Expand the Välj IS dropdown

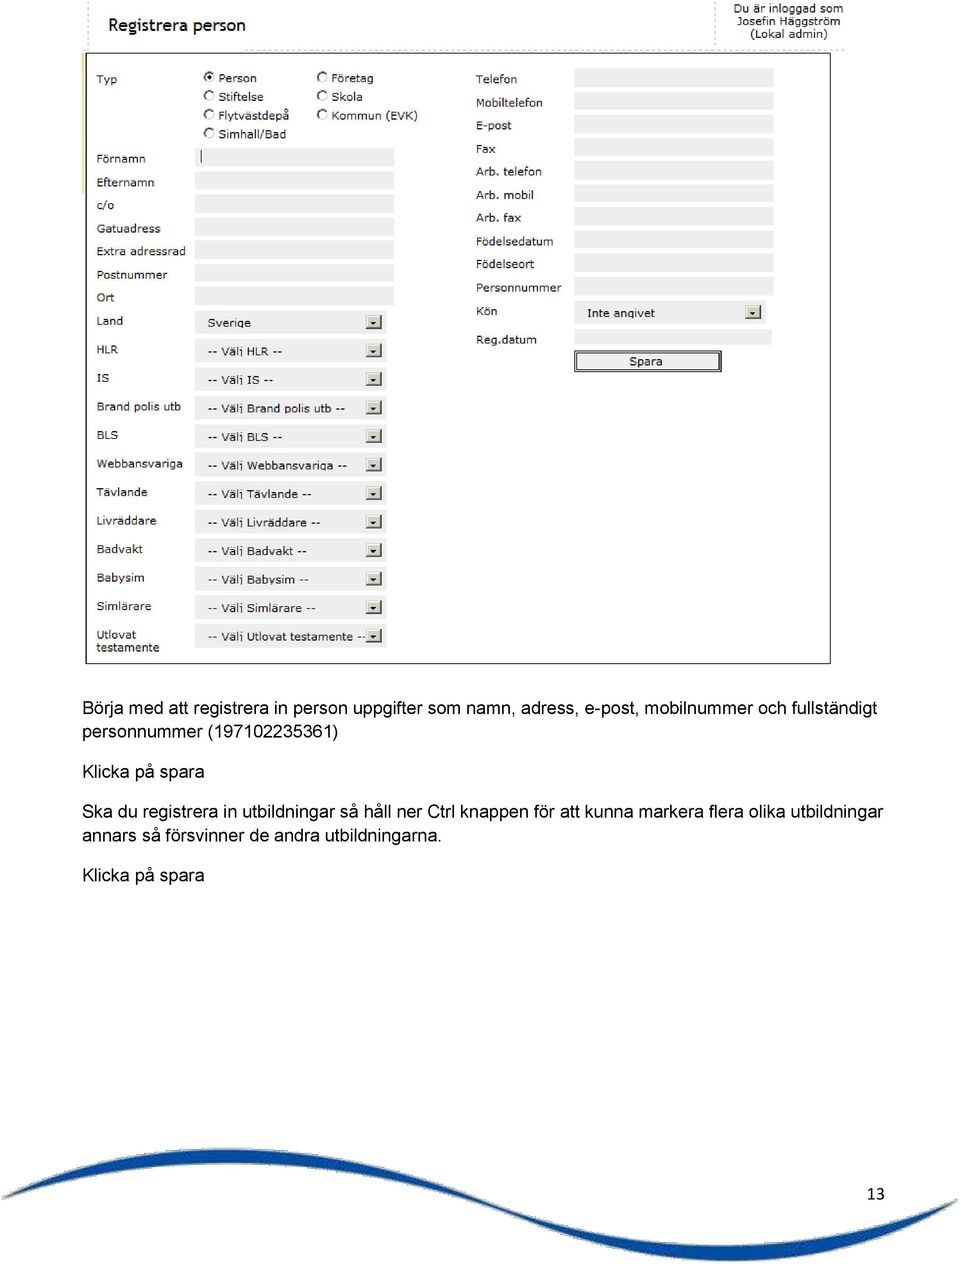(x=291, y=379)
